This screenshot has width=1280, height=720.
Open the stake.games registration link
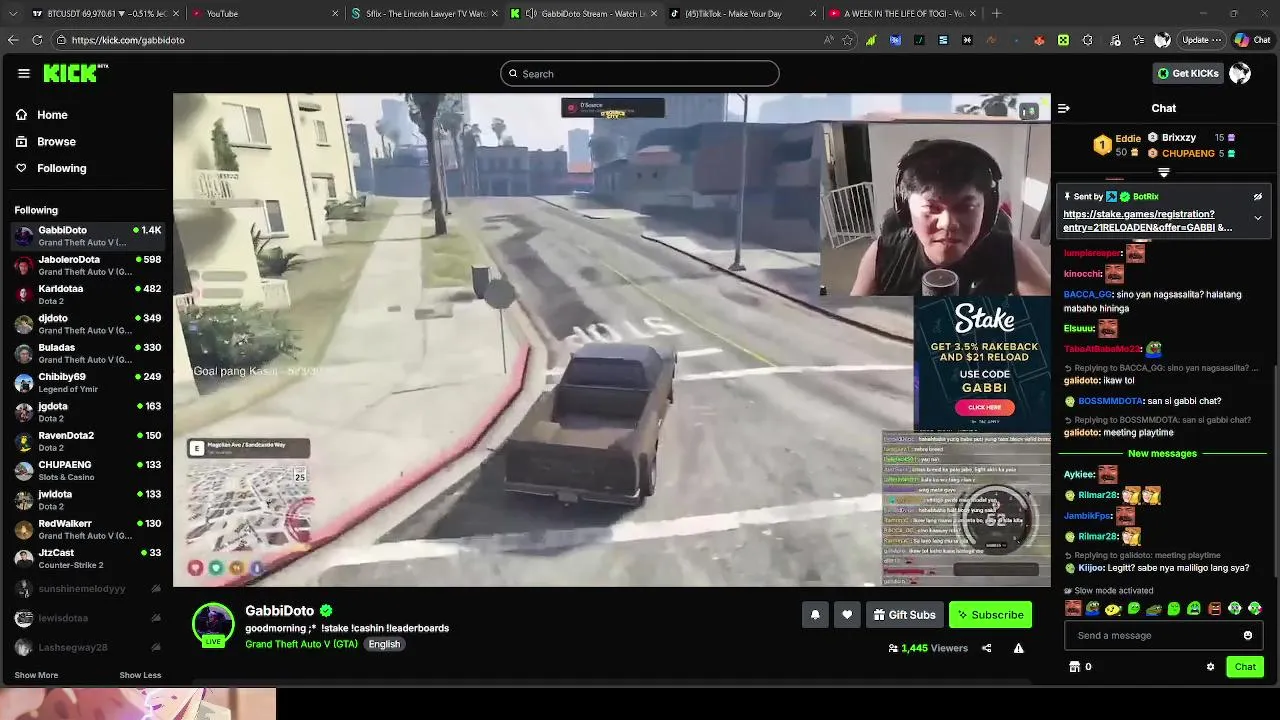pos(1147,221)
